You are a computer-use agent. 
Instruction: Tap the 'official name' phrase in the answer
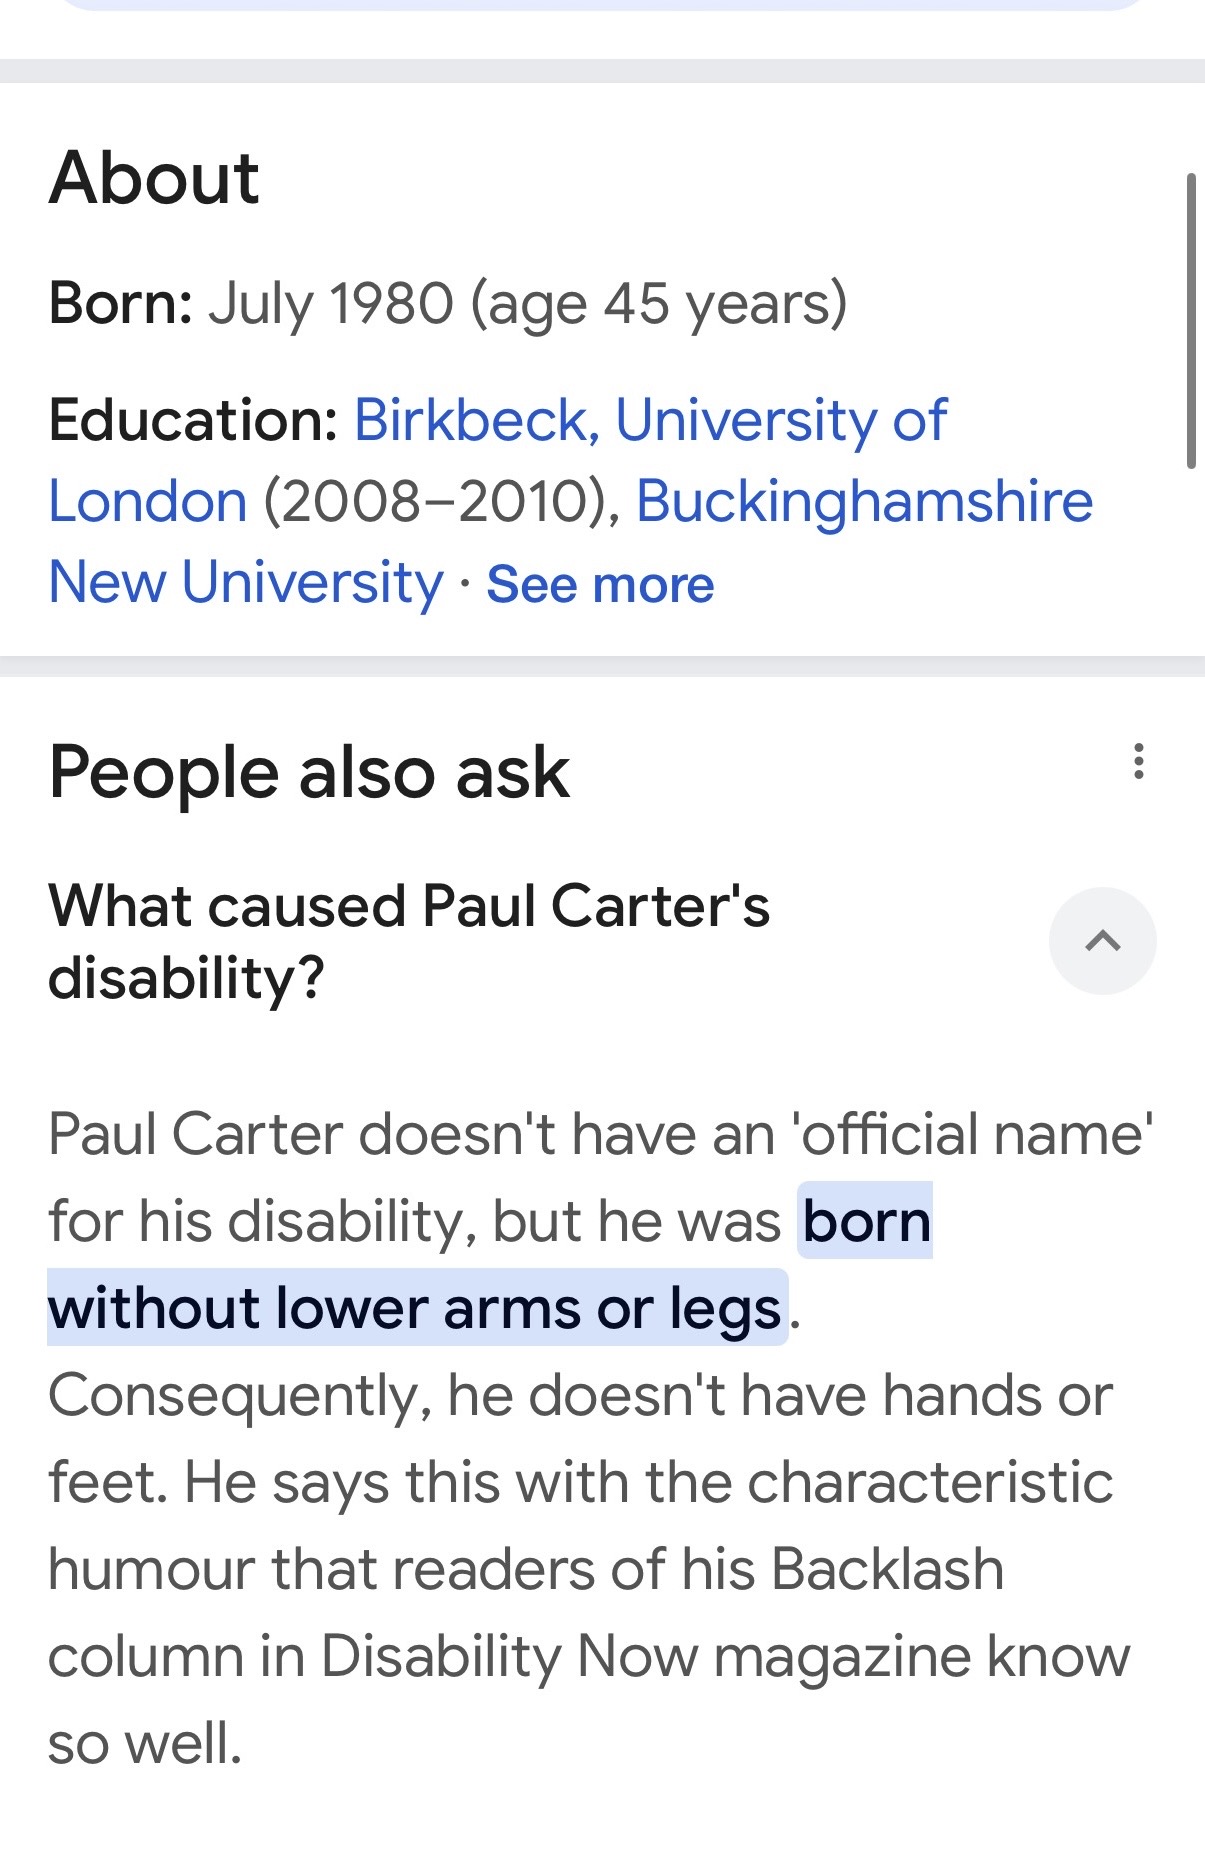click(x=975, y=1135)
